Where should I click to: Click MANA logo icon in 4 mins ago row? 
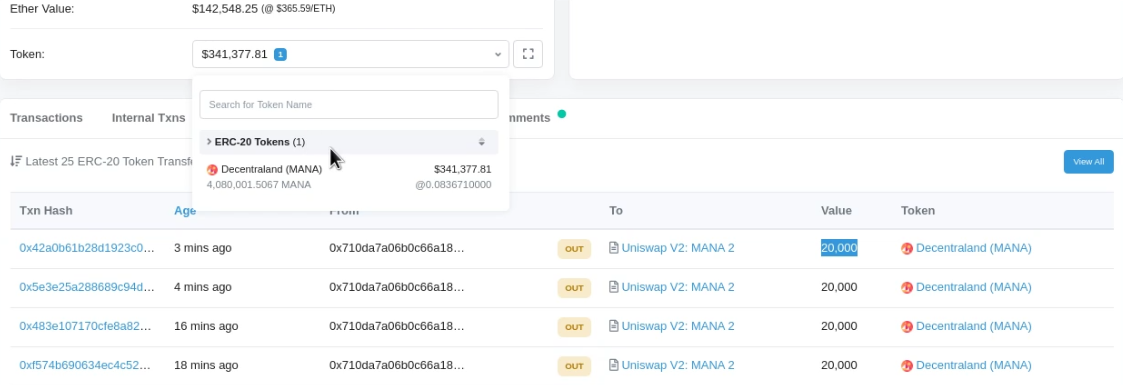tap(907, 288)
